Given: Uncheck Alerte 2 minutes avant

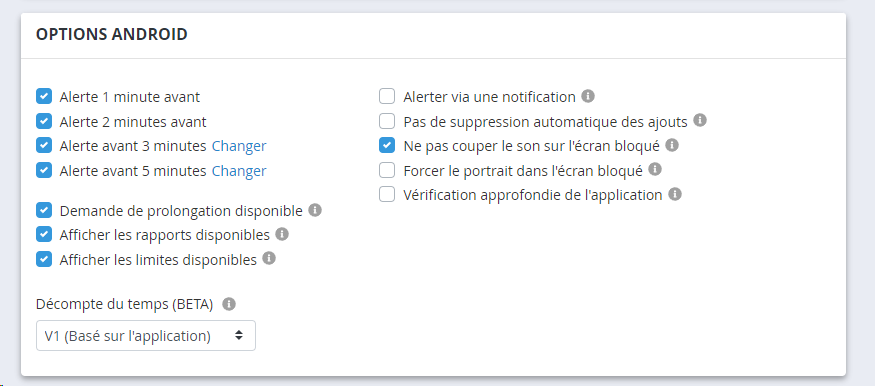Looking at the screenshot, I should (x=44, y=121).
